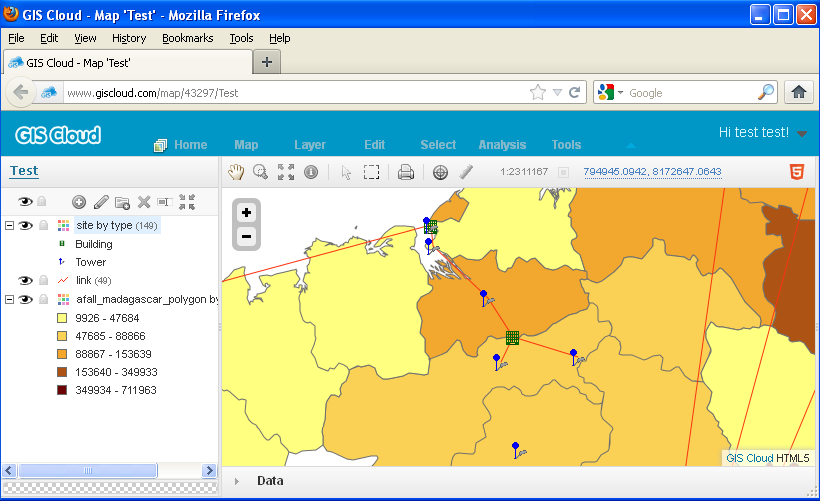Click the full extent arrows icon
The width and height of the screenshot is (820, 501).
coord(286,172)
